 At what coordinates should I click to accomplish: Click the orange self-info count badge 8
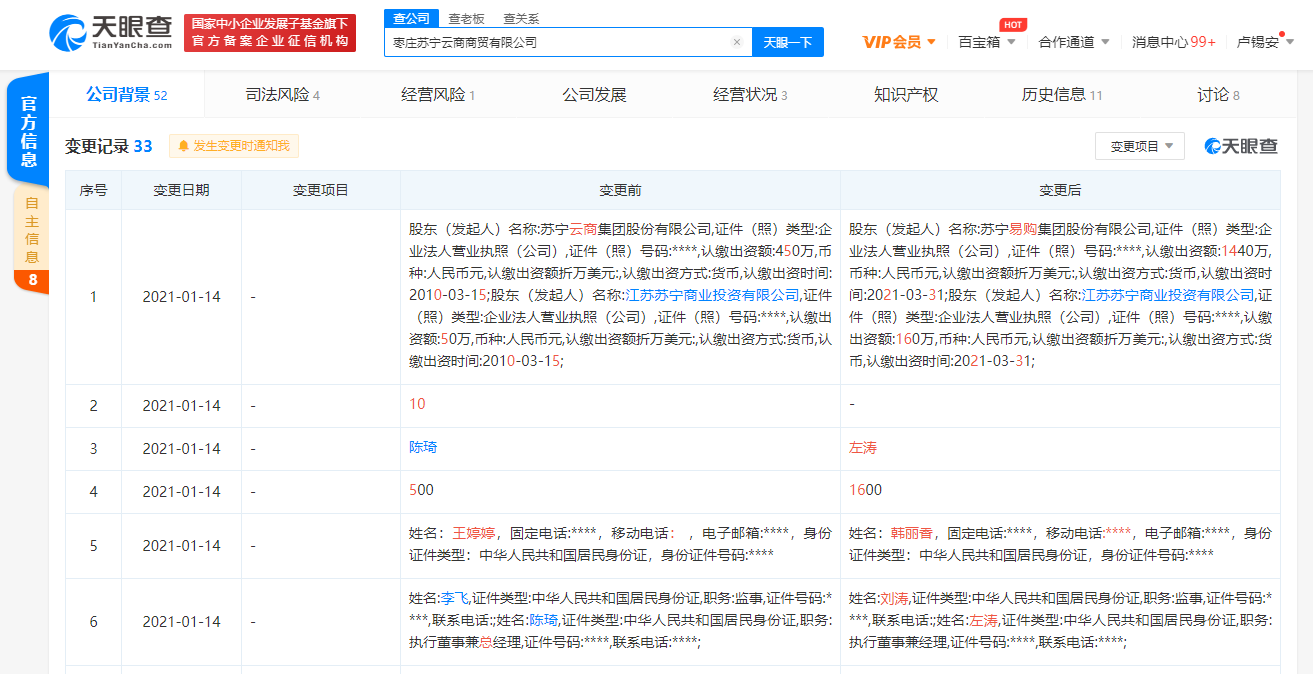[x=32, y=281]
